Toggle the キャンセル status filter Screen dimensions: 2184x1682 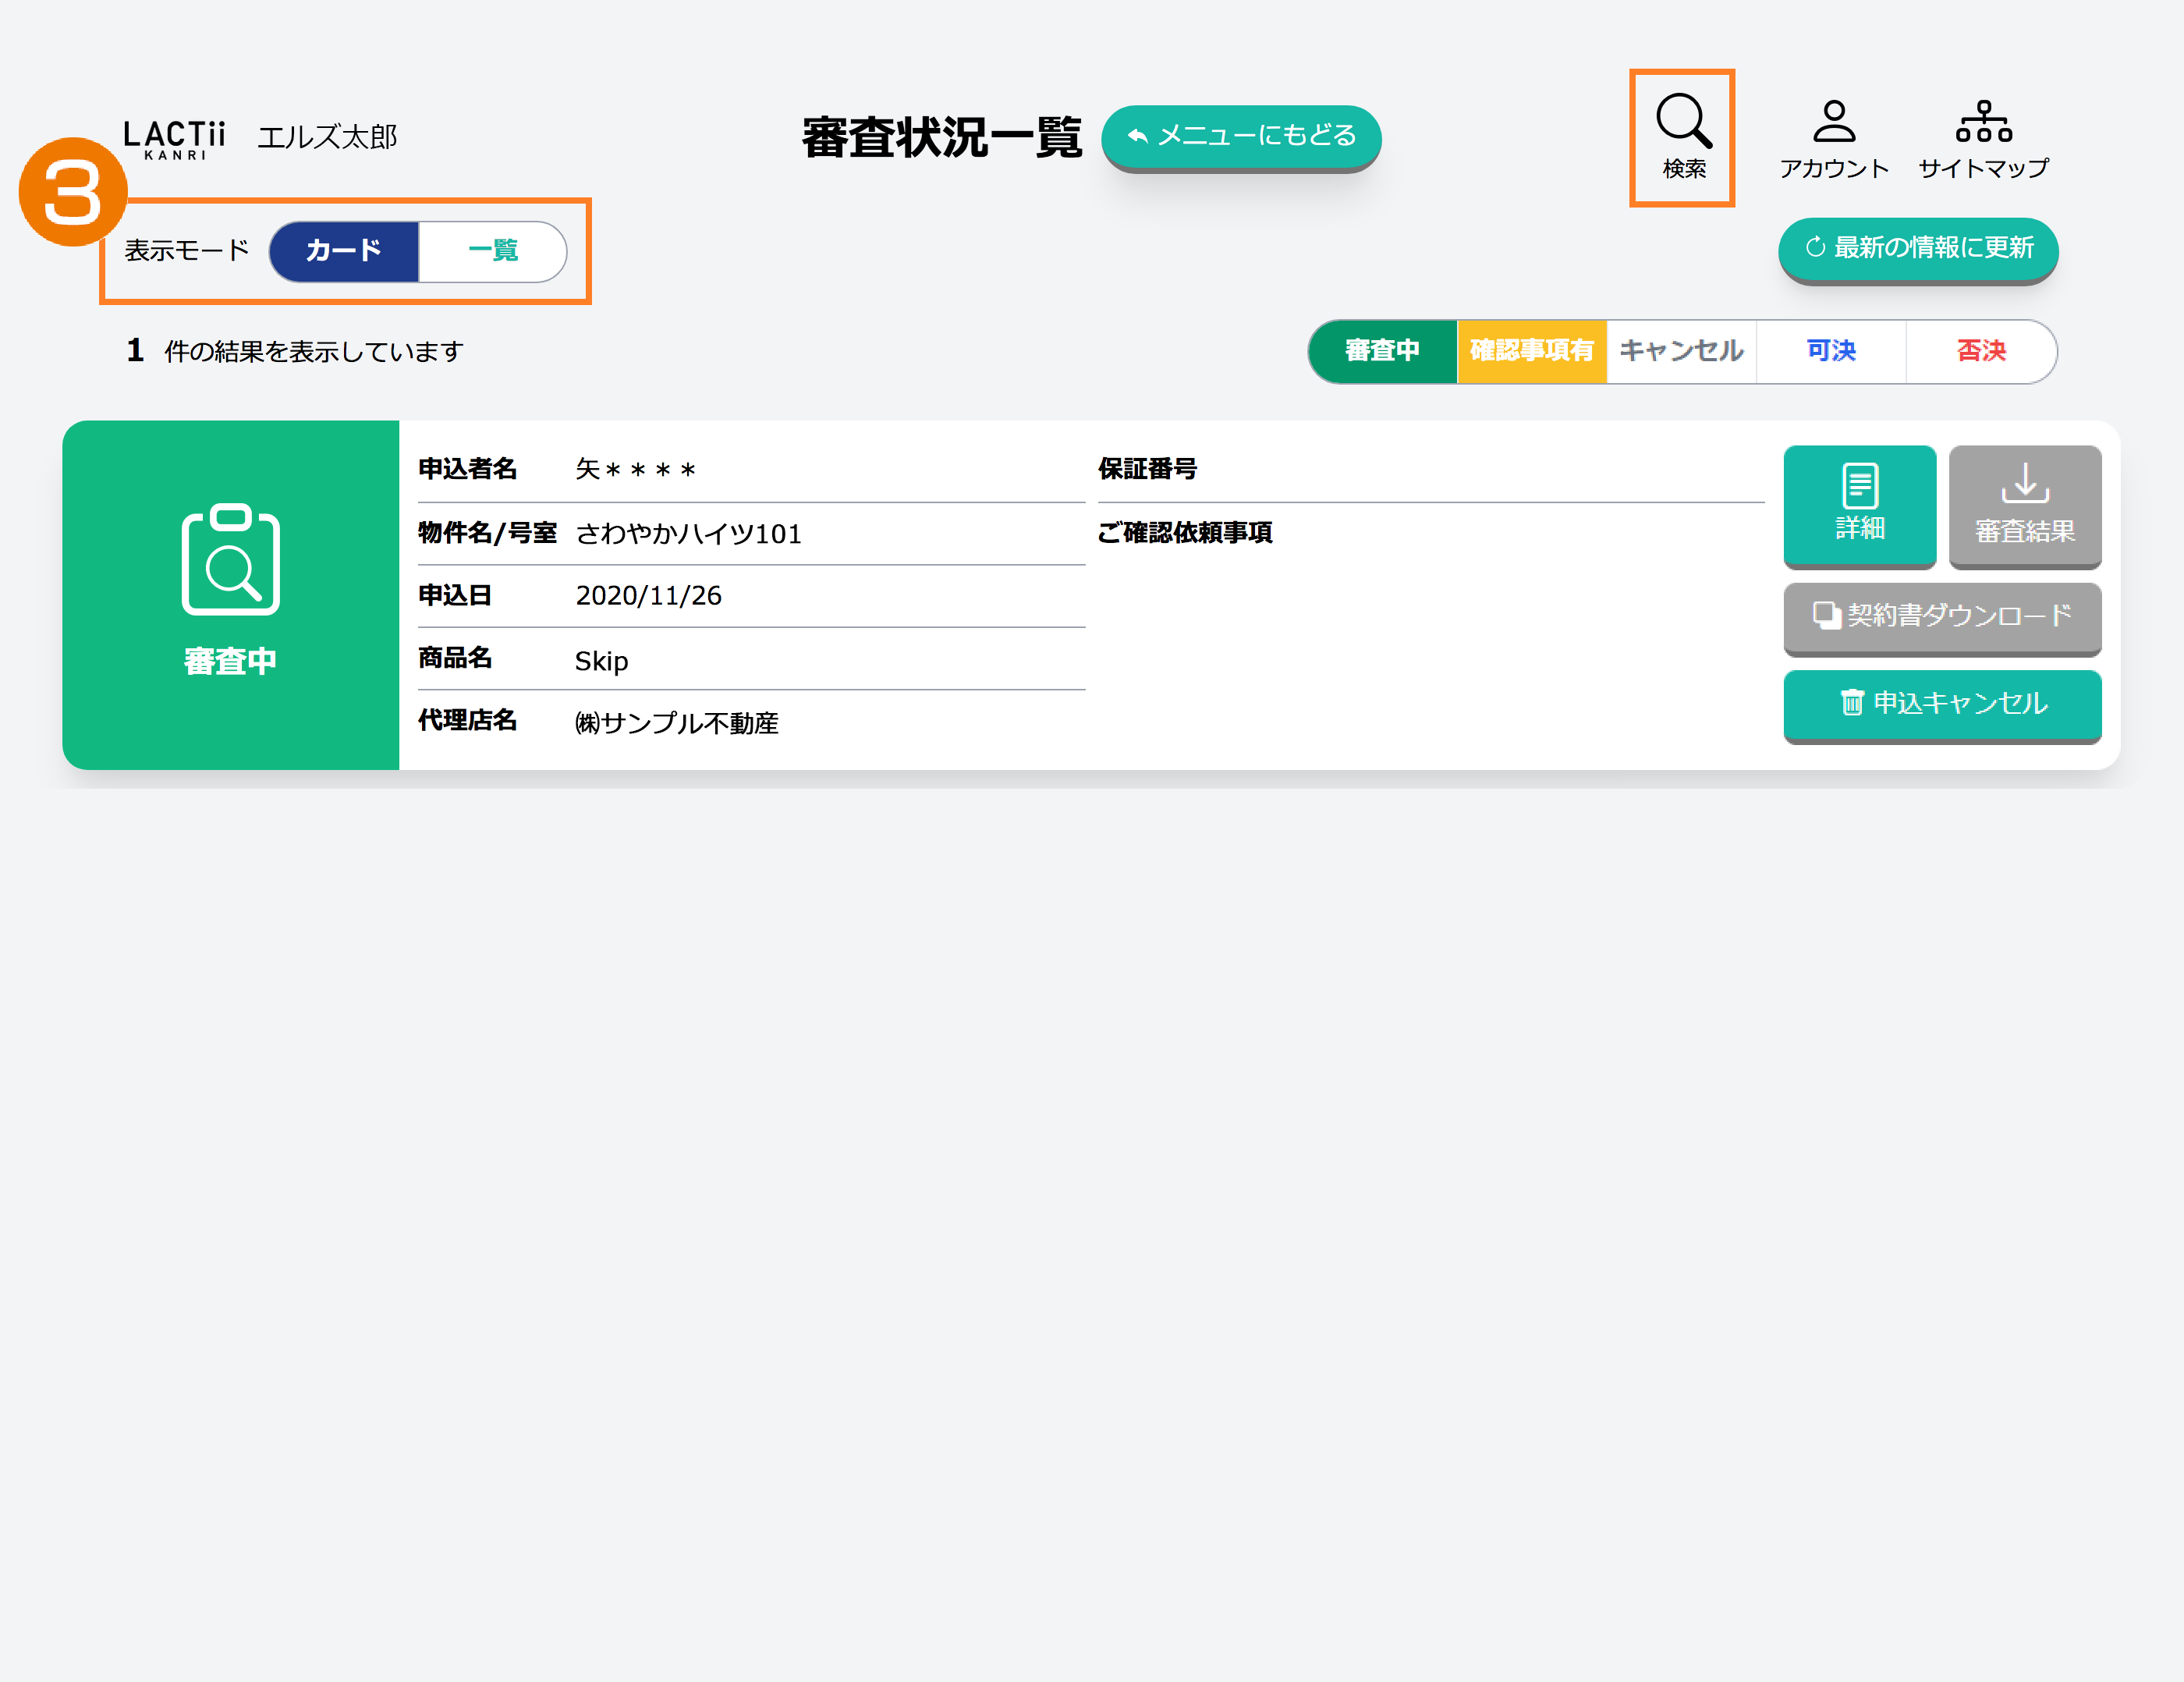pyautogui.click(x=1681, y=351)
